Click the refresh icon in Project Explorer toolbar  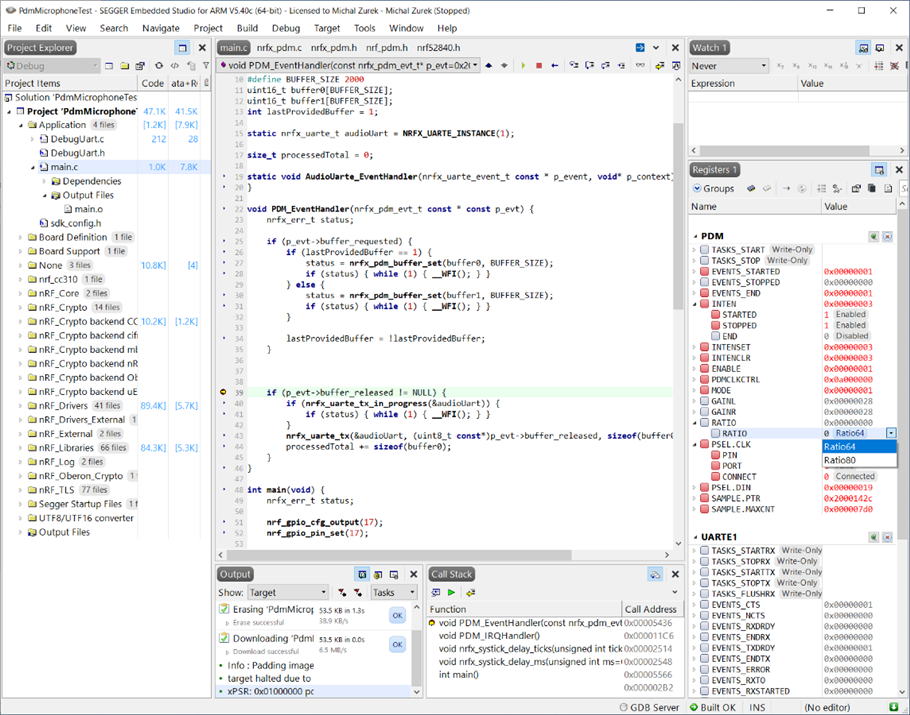[x=158, y=66]
